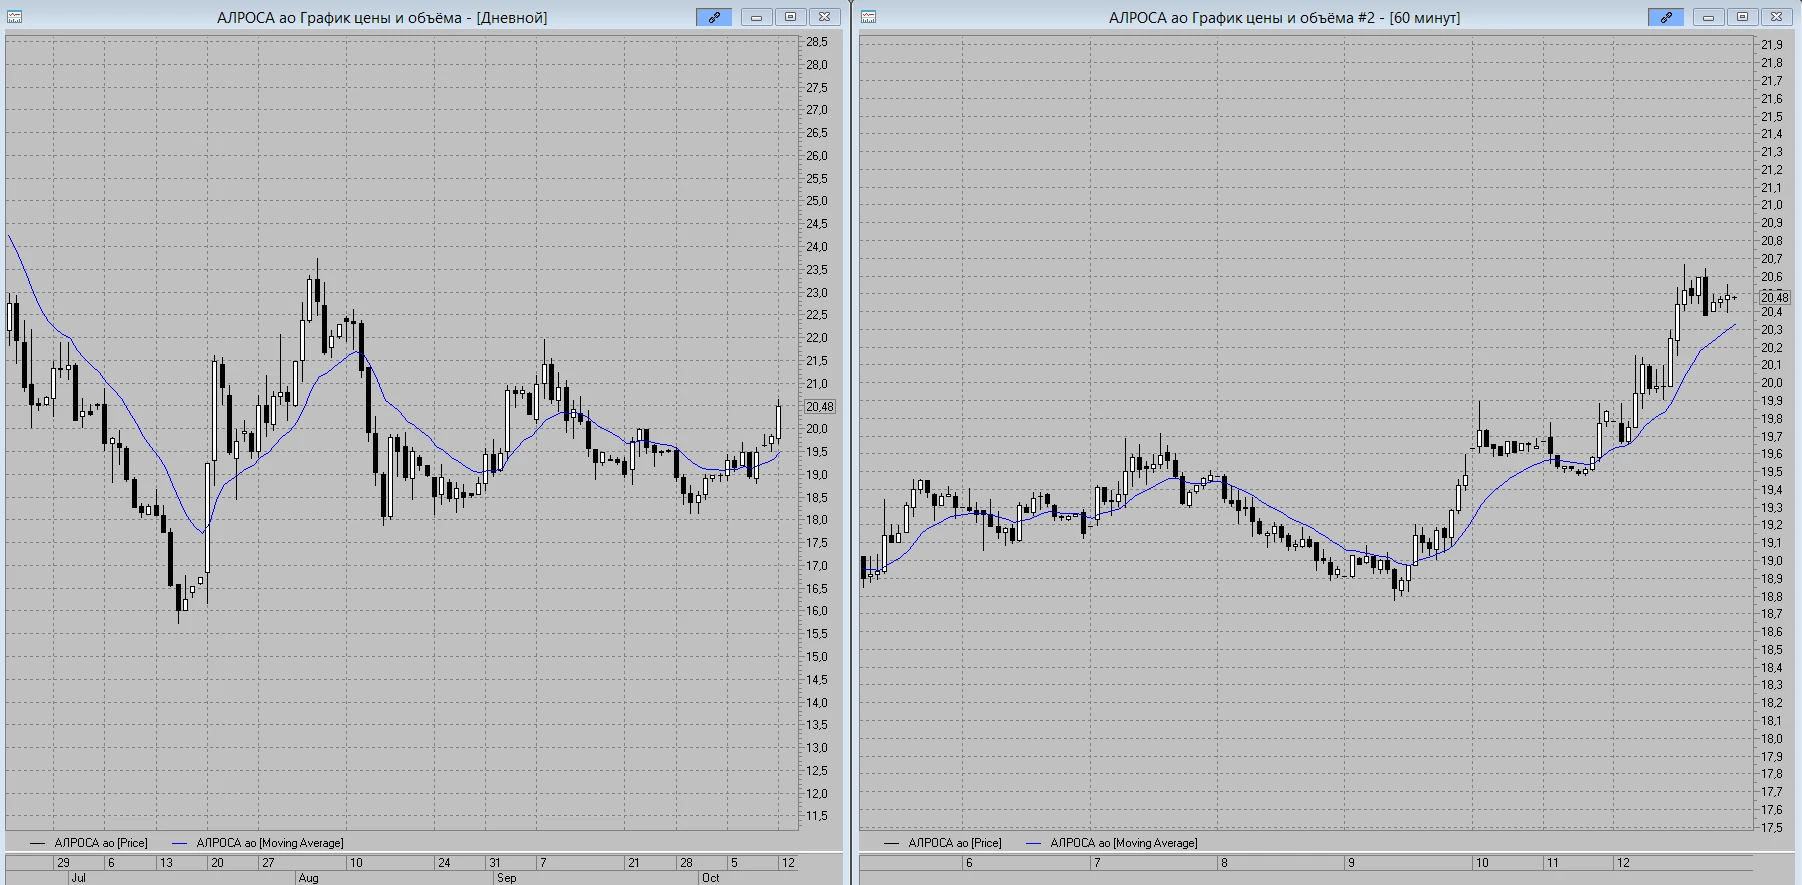
Task: Select the #2 60 минут chart title text
Action: [x=1284, y=18]
